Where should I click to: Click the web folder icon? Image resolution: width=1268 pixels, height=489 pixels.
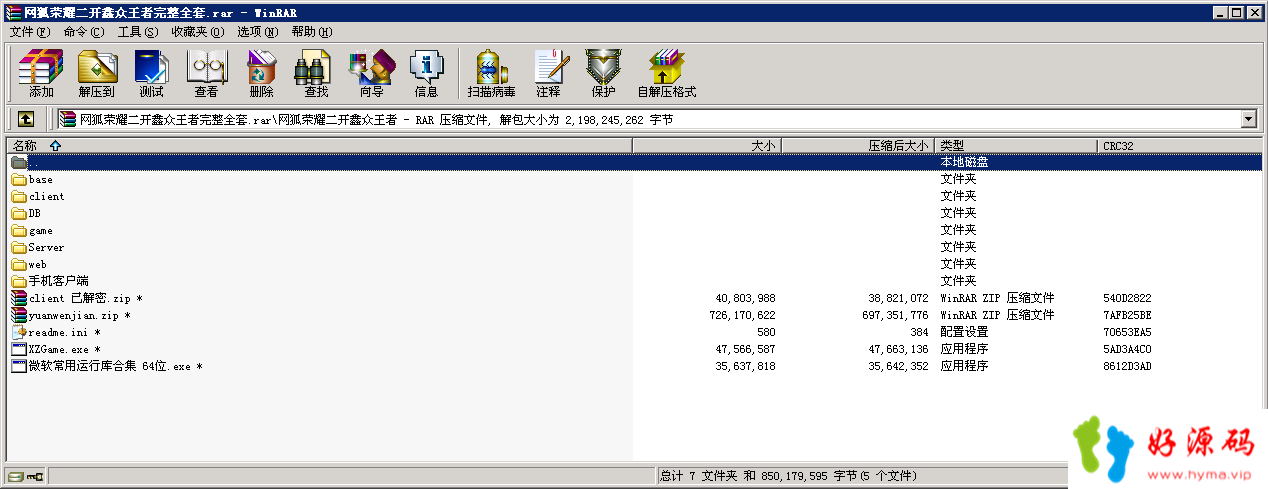click(19, 265)
